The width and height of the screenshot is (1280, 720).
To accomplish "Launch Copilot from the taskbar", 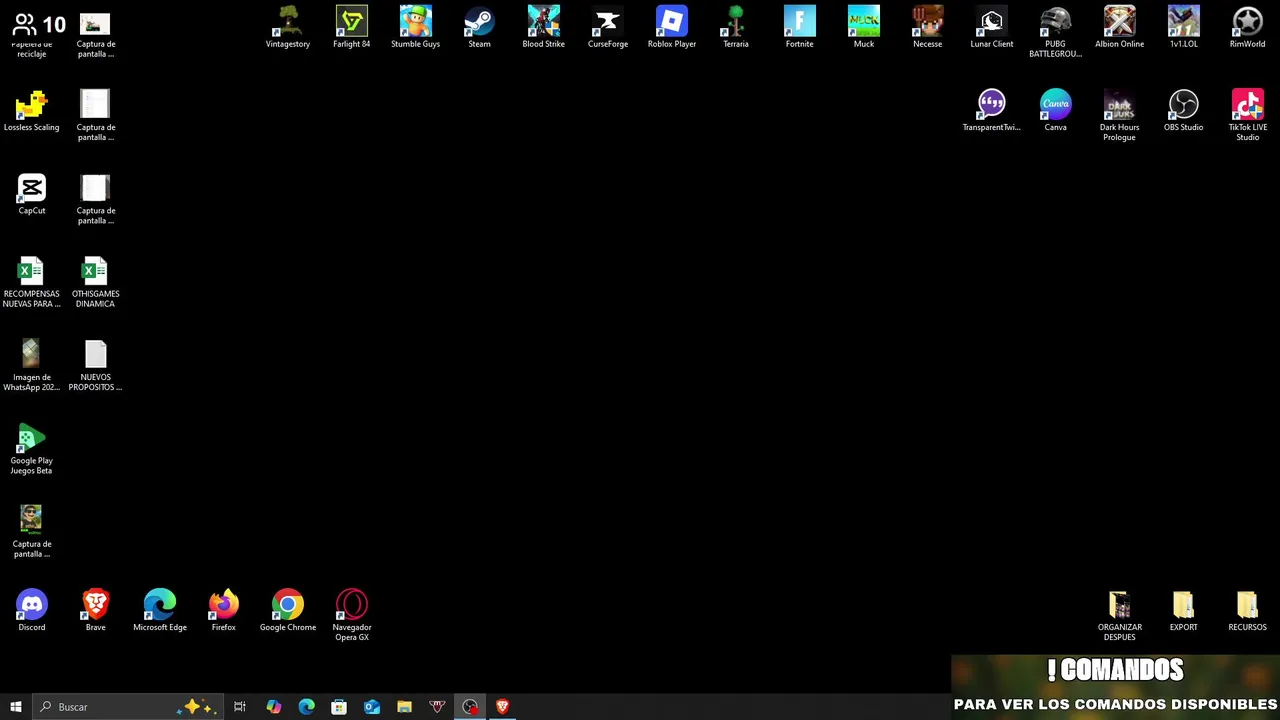I will 273,707.
